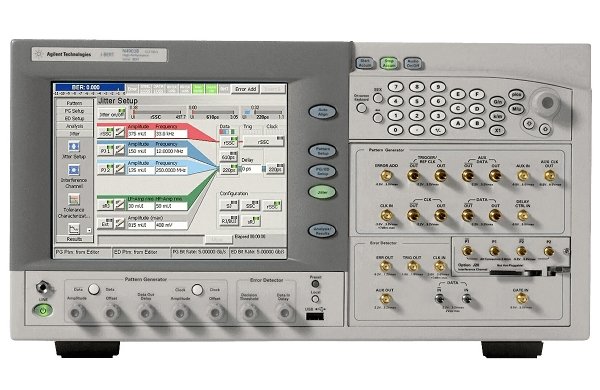Click the waveform shape icon in PJ 2 row
This screenshot has width=600, height=390.
pos(120,169)
